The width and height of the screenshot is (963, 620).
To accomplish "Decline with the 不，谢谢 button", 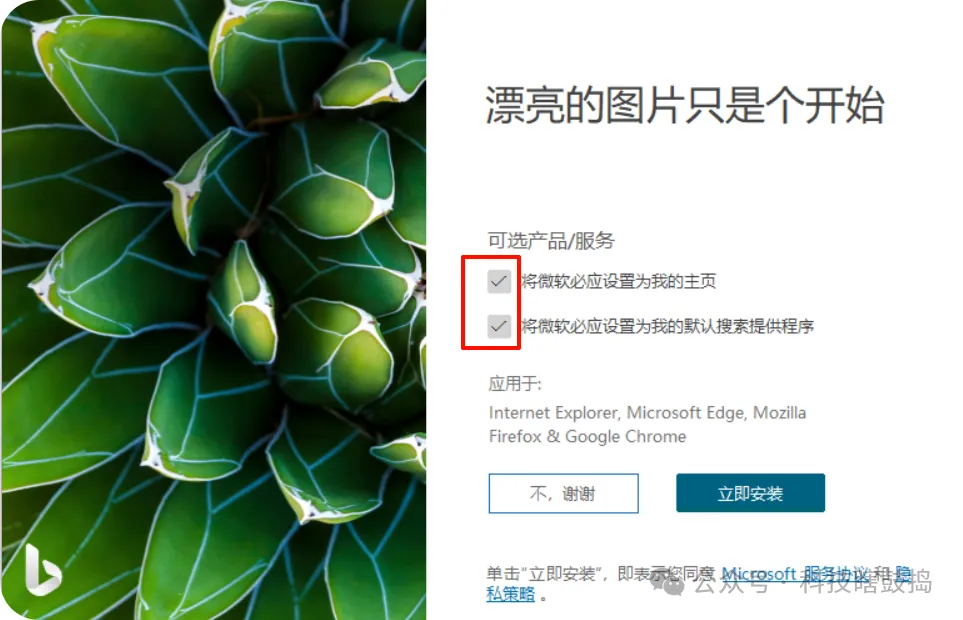I will point(563,493).
